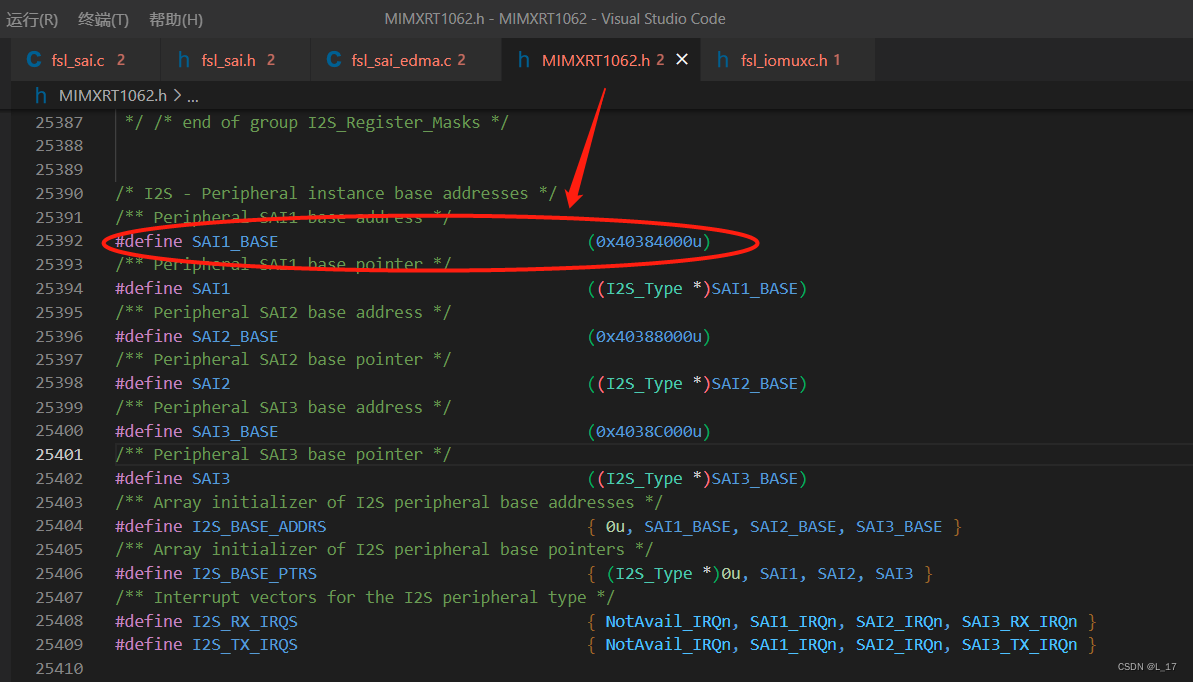Image resolution: width=1193 pixels, height=682 pixels.
Task: Click the hex value 0x4038C000u
Action: point(649,432)
